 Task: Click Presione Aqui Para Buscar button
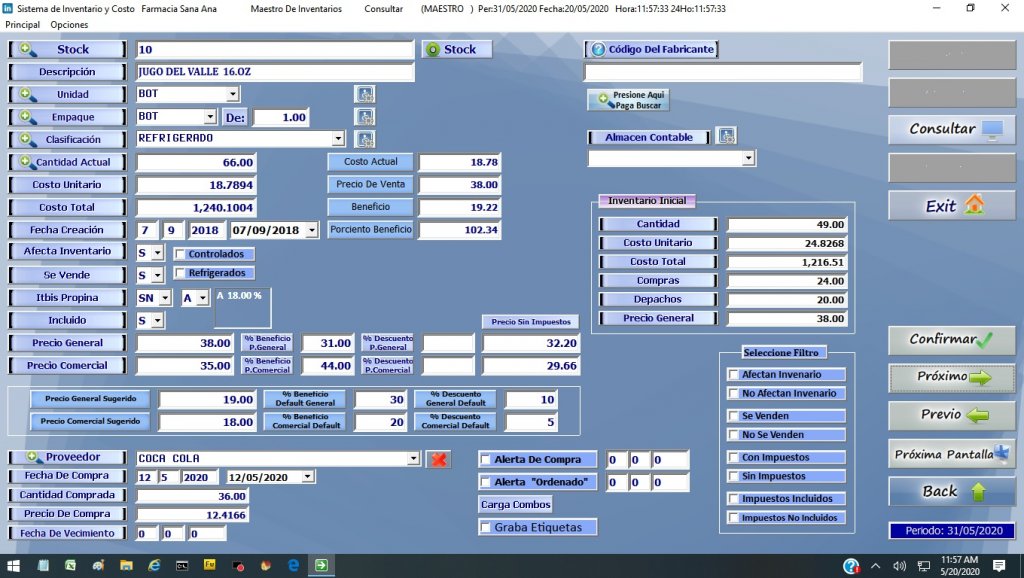click(628, 100)
